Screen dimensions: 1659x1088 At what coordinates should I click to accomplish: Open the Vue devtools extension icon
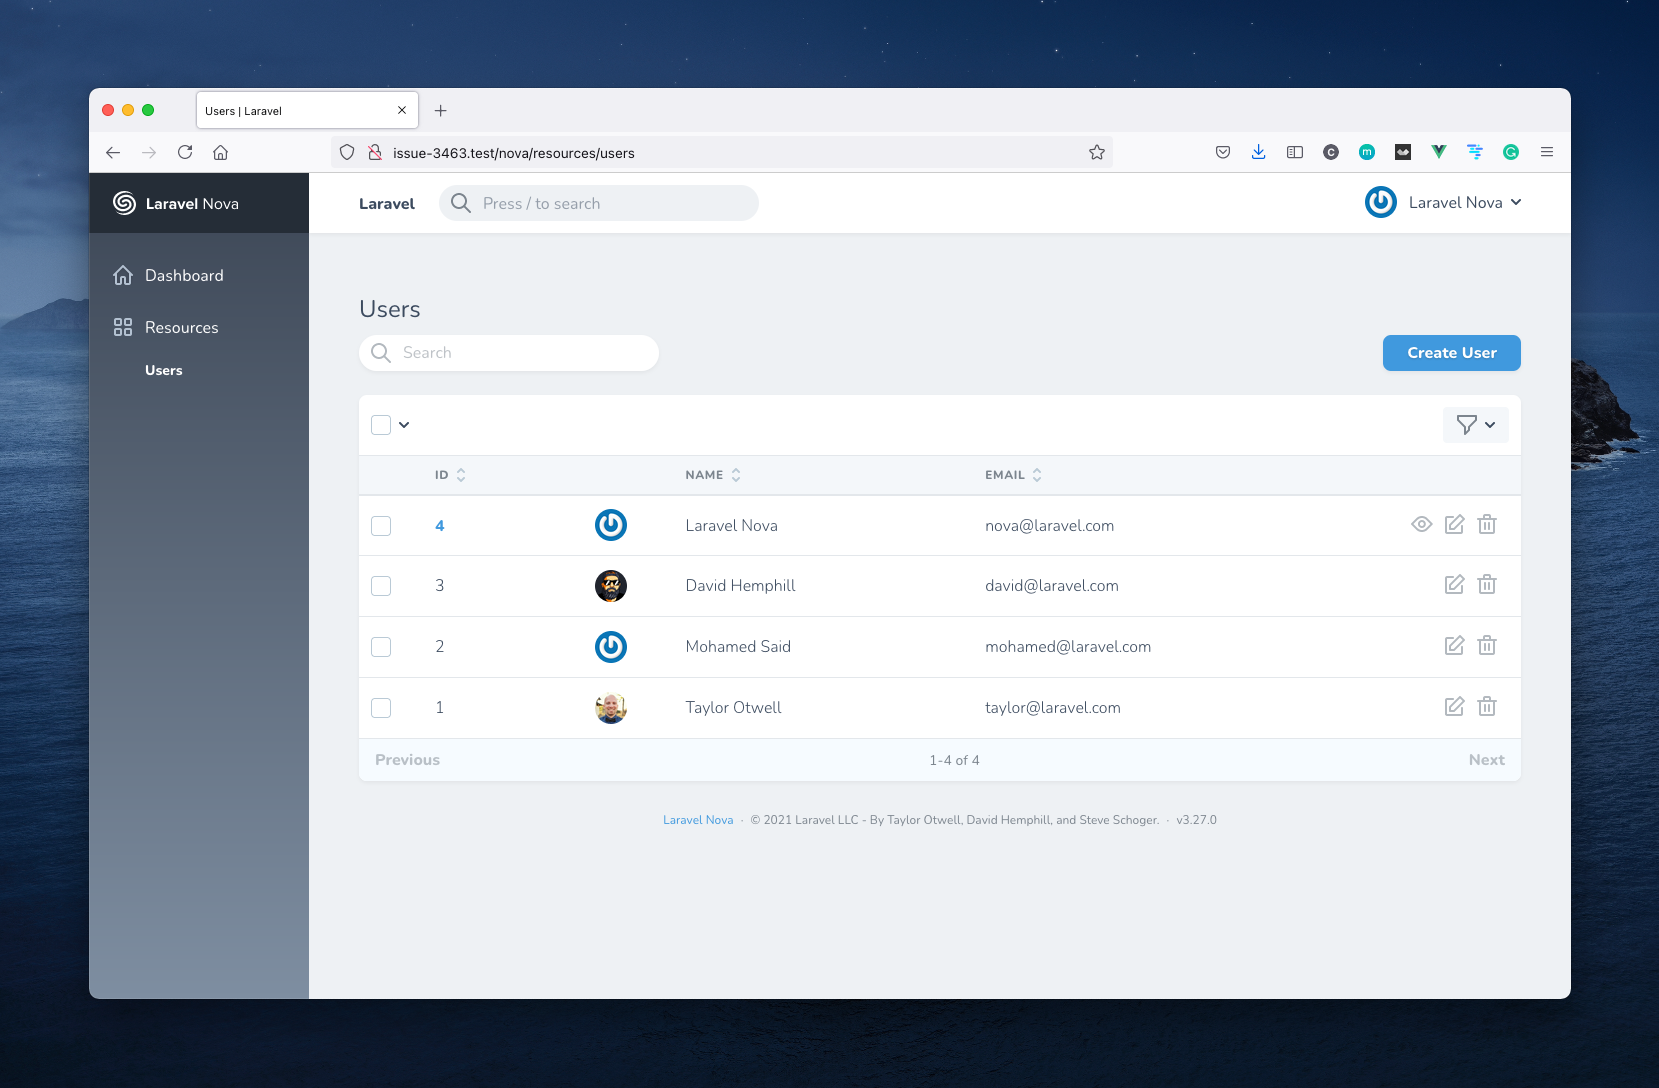1439,152
